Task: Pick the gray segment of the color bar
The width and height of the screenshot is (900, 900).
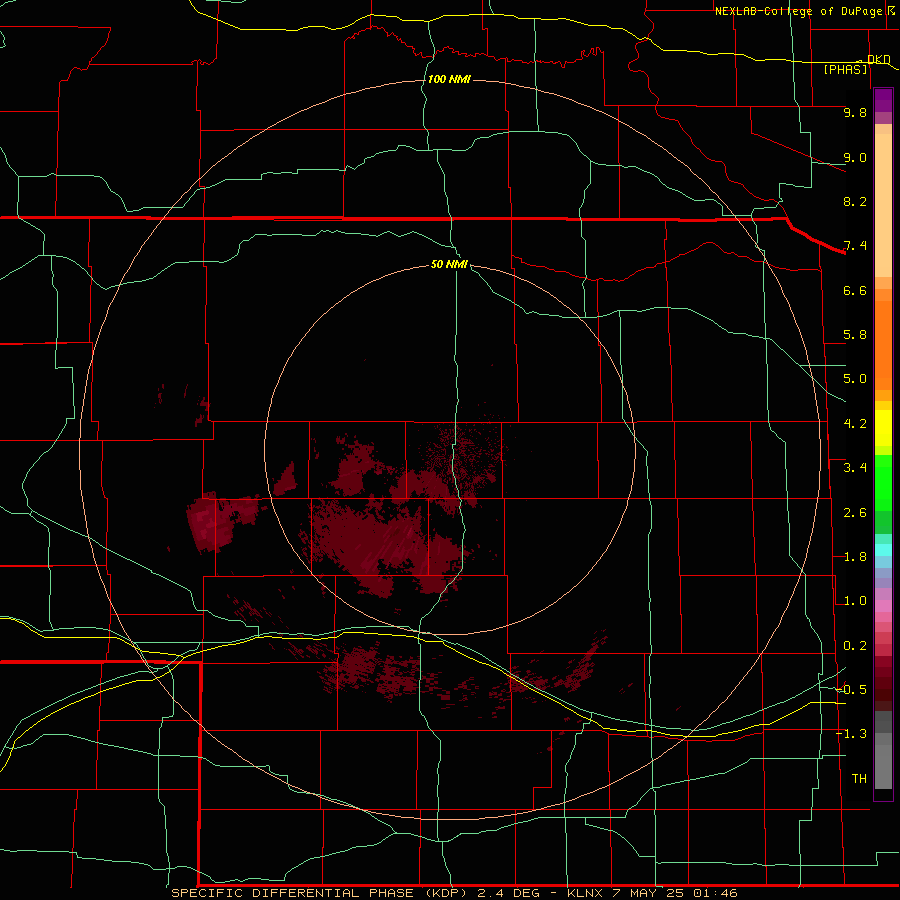Action: [x=883, y=750]
